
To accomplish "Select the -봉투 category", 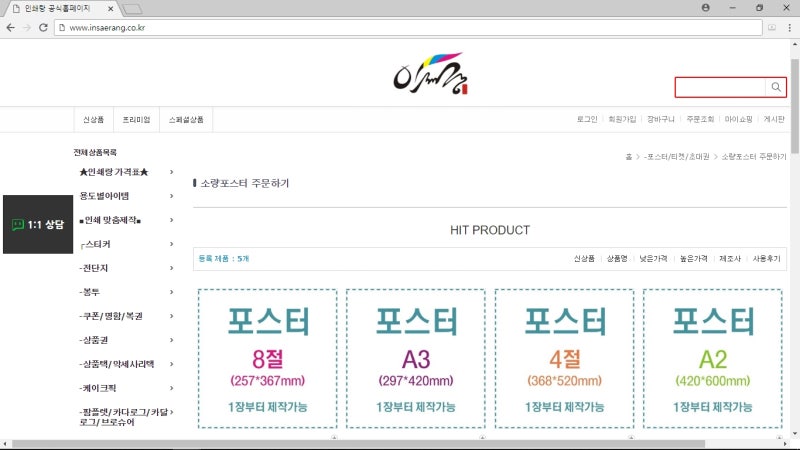I will [90, 292].
